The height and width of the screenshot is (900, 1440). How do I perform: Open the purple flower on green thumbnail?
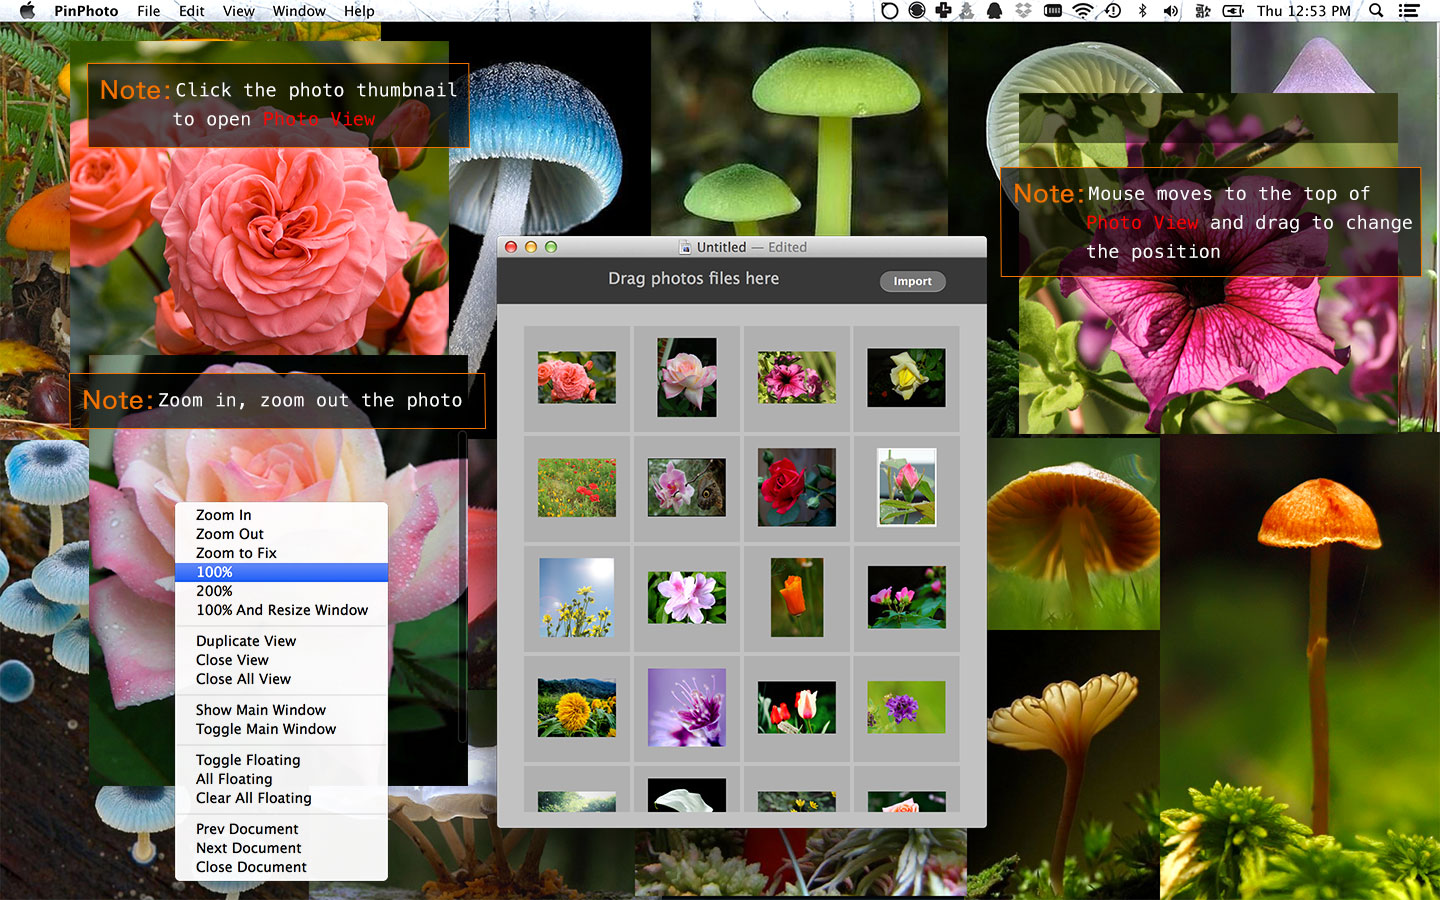click(906, 707)
